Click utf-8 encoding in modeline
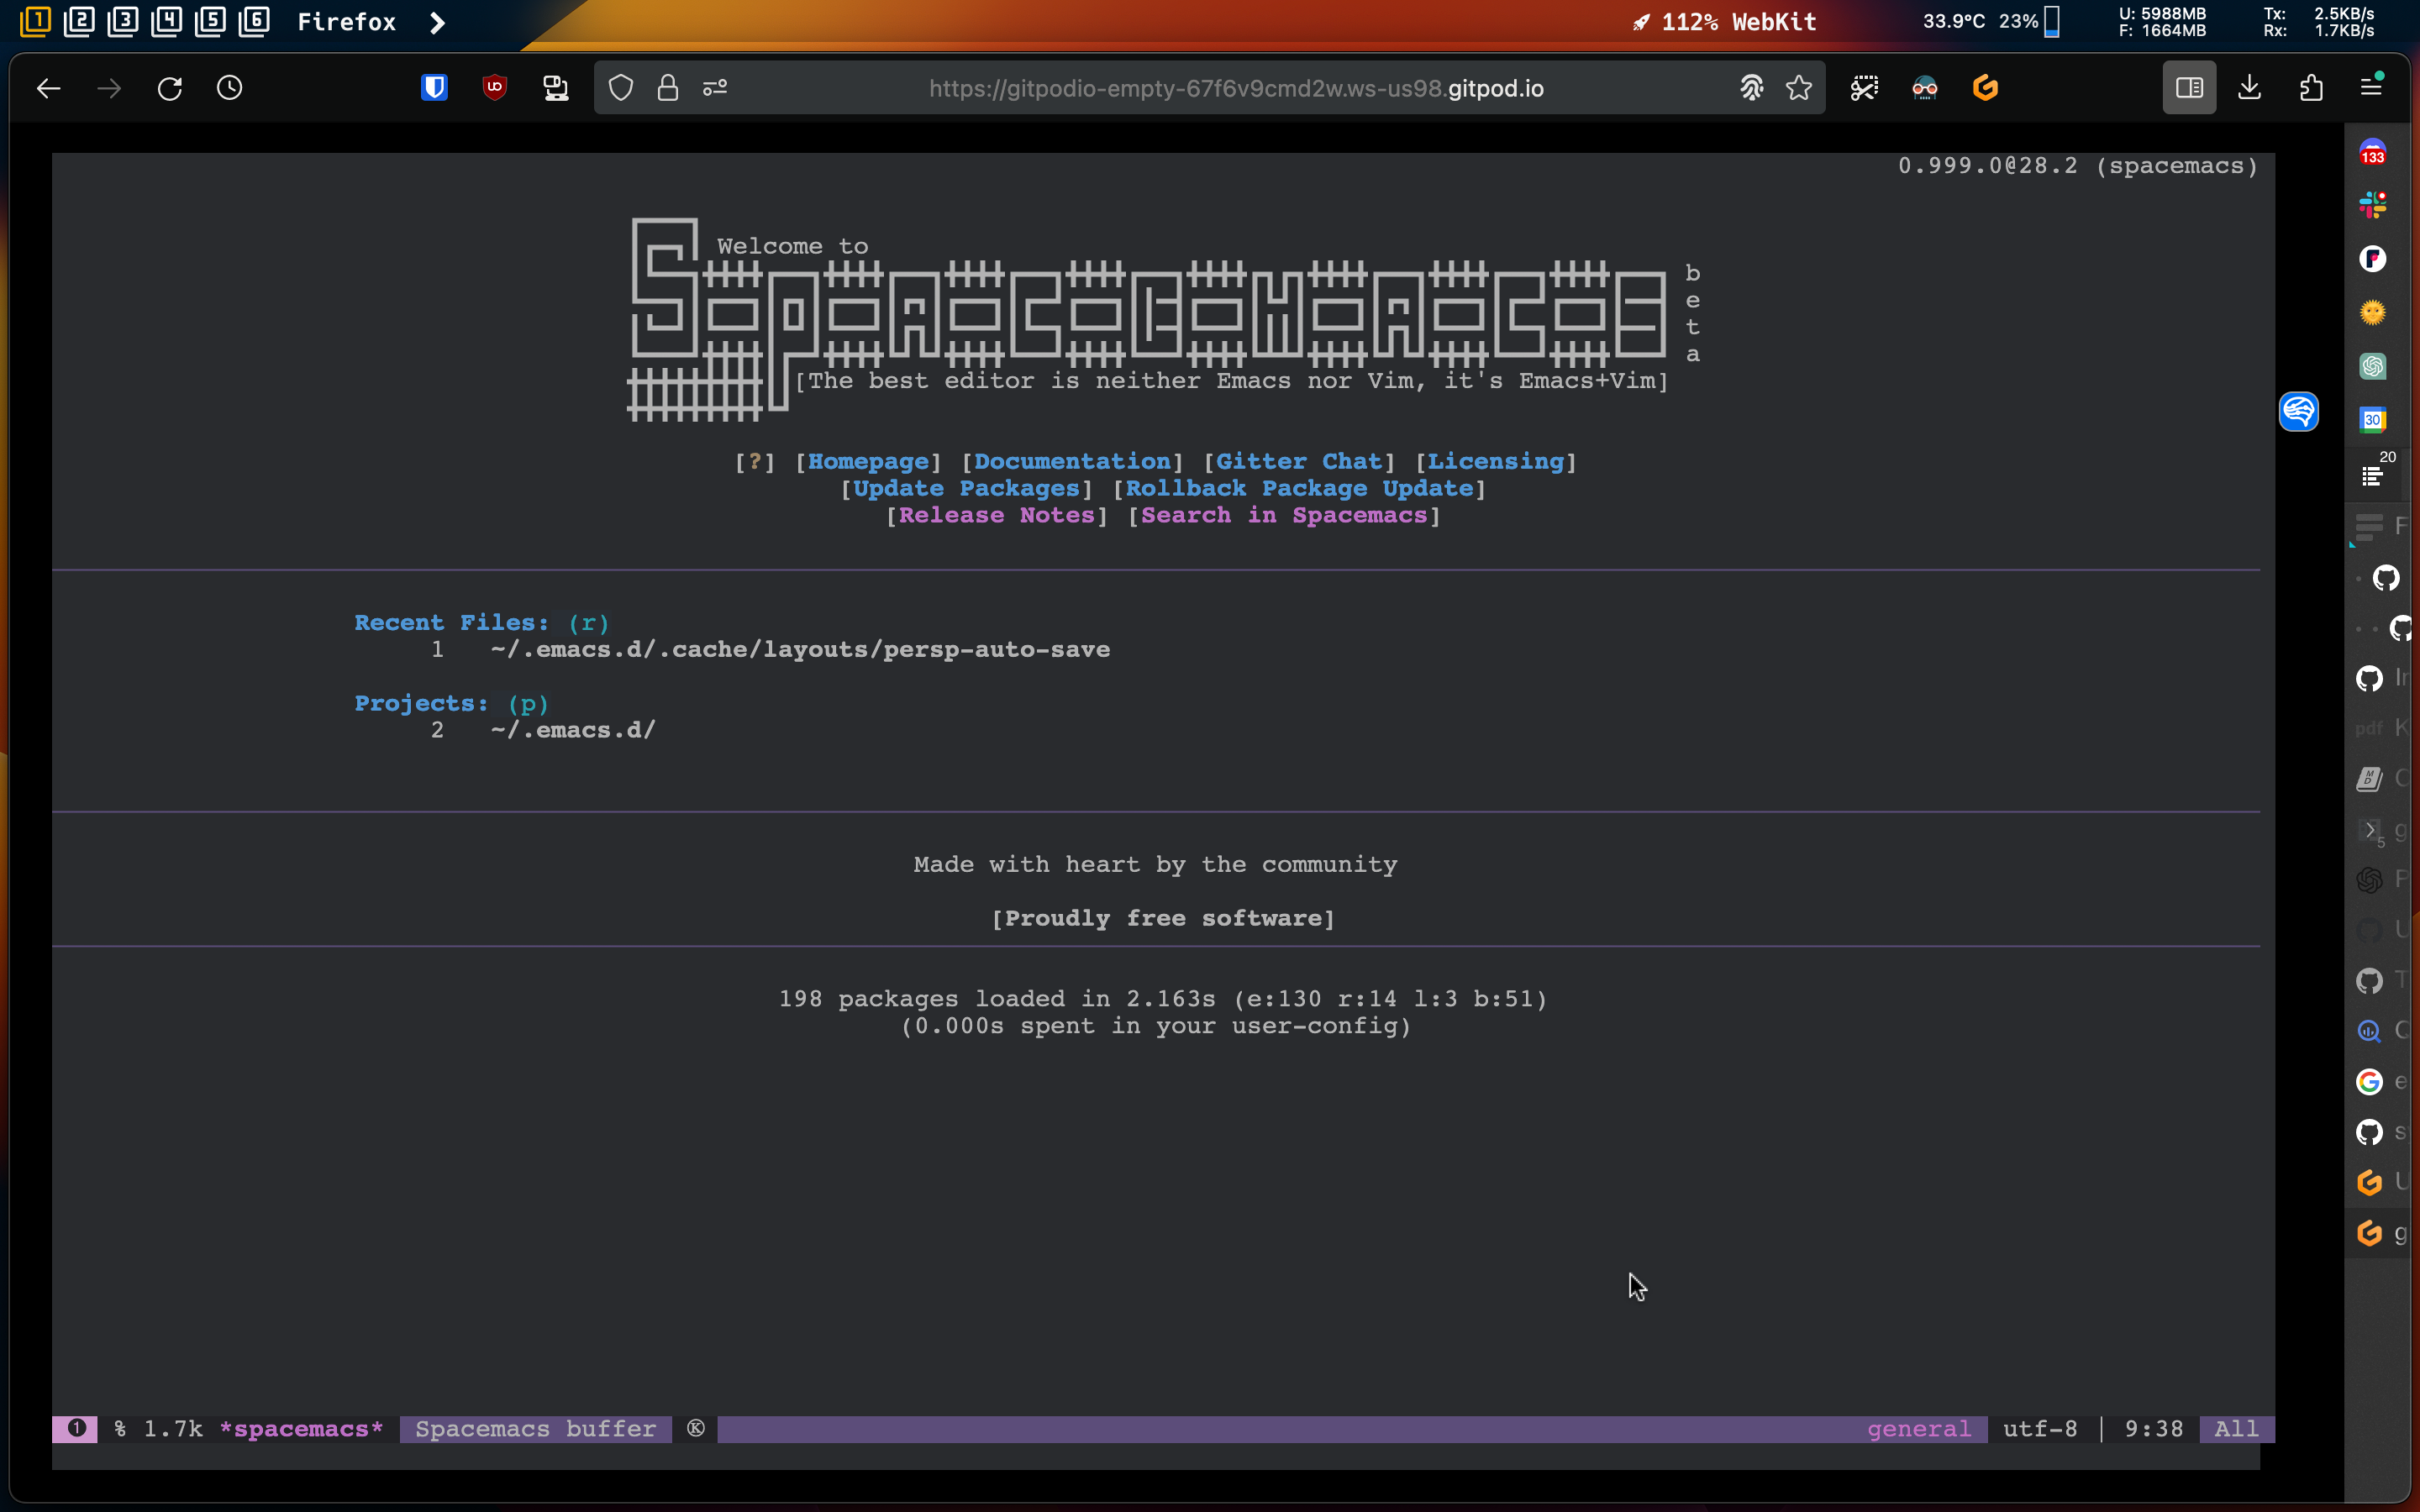This screenshot has width=2420, height=1512. (2040, 1429)
